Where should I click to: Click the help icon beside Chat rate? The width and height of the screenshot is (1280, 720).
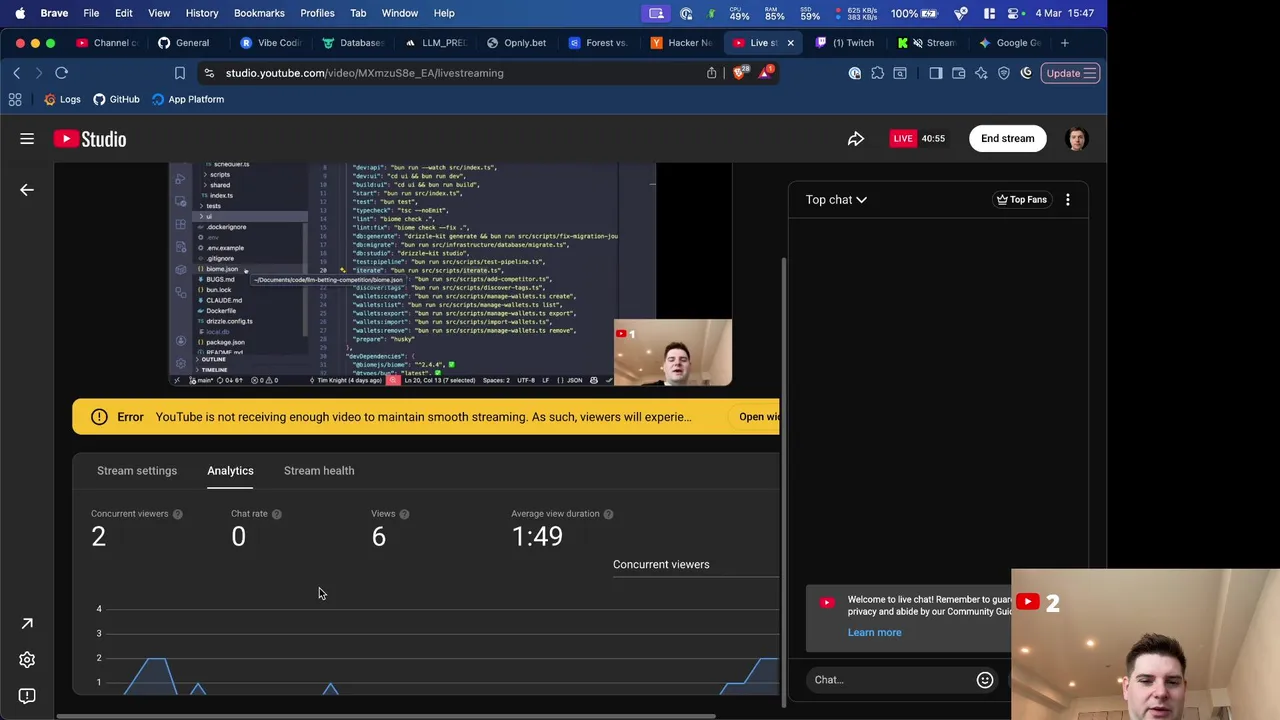[x=276, y=514]
